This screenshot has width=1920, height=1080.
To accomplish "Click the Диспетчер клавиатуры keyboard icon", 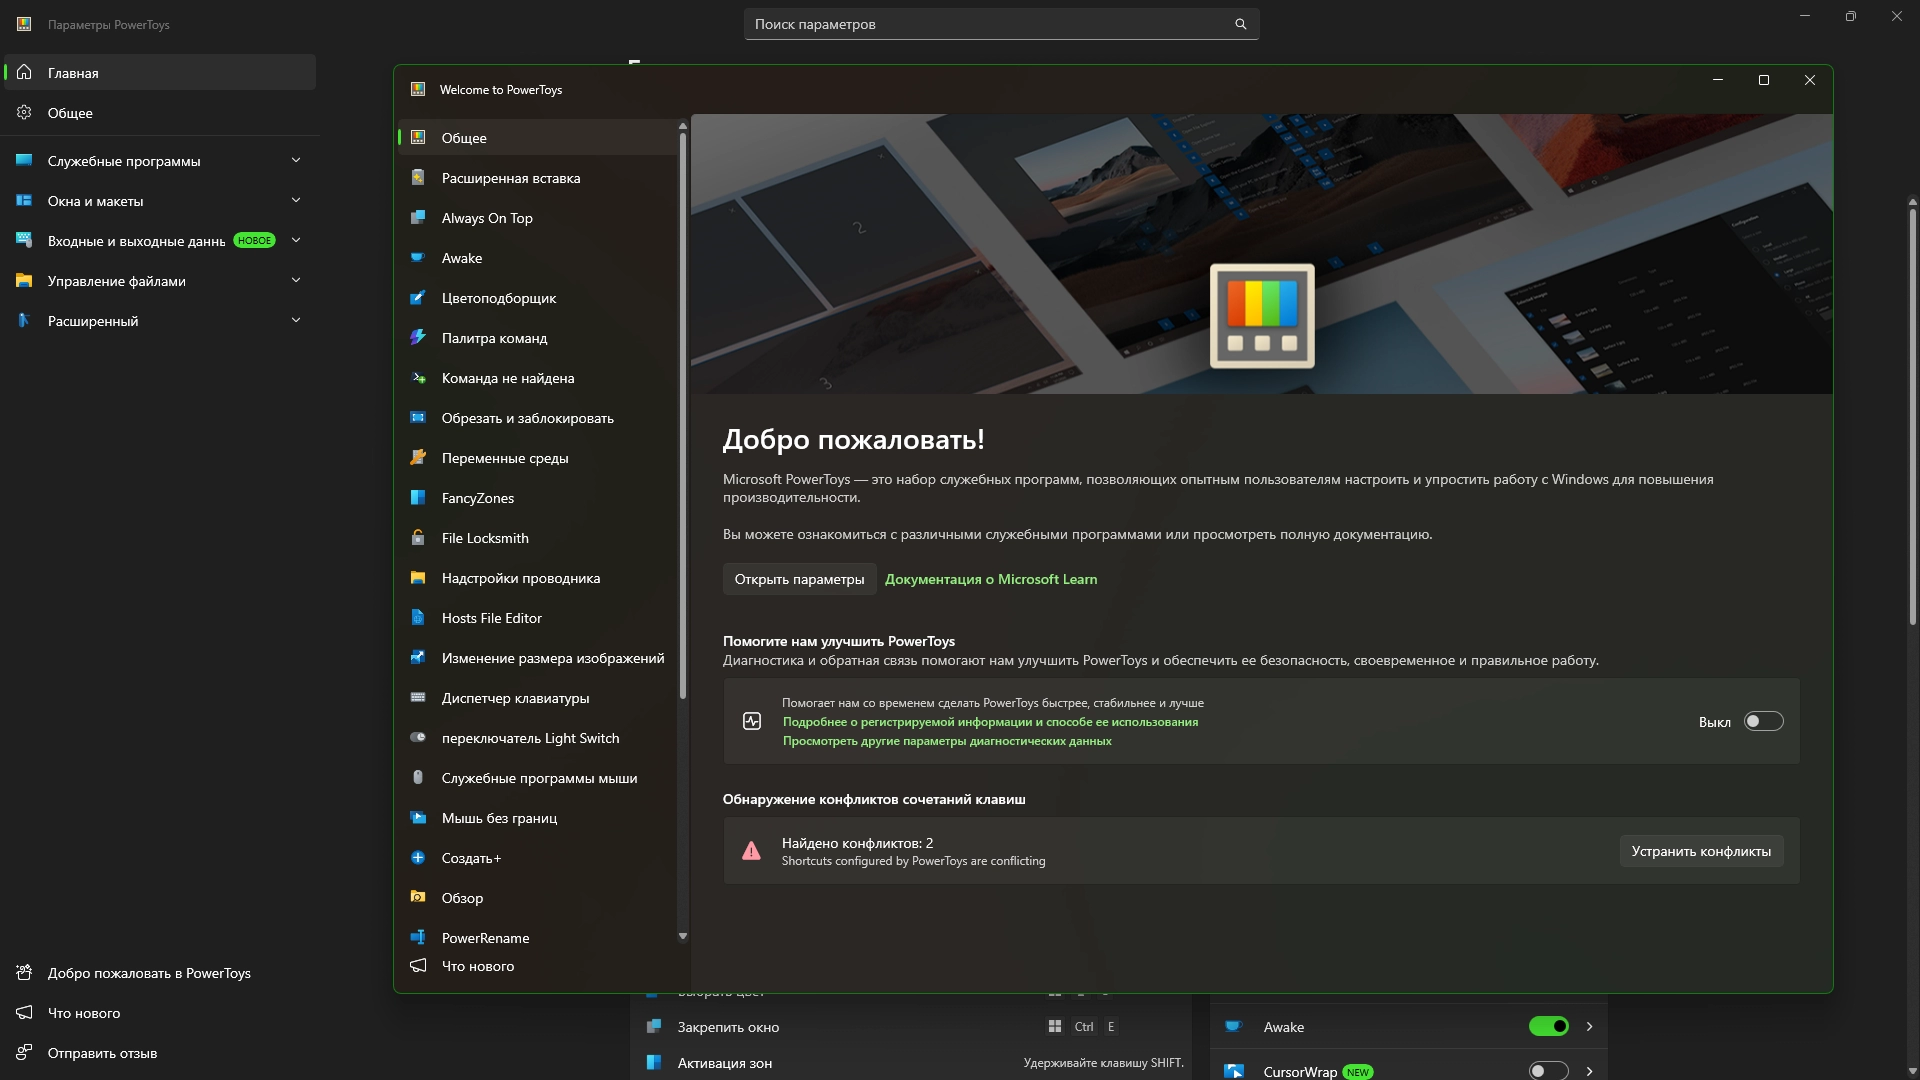I will 418,698.
